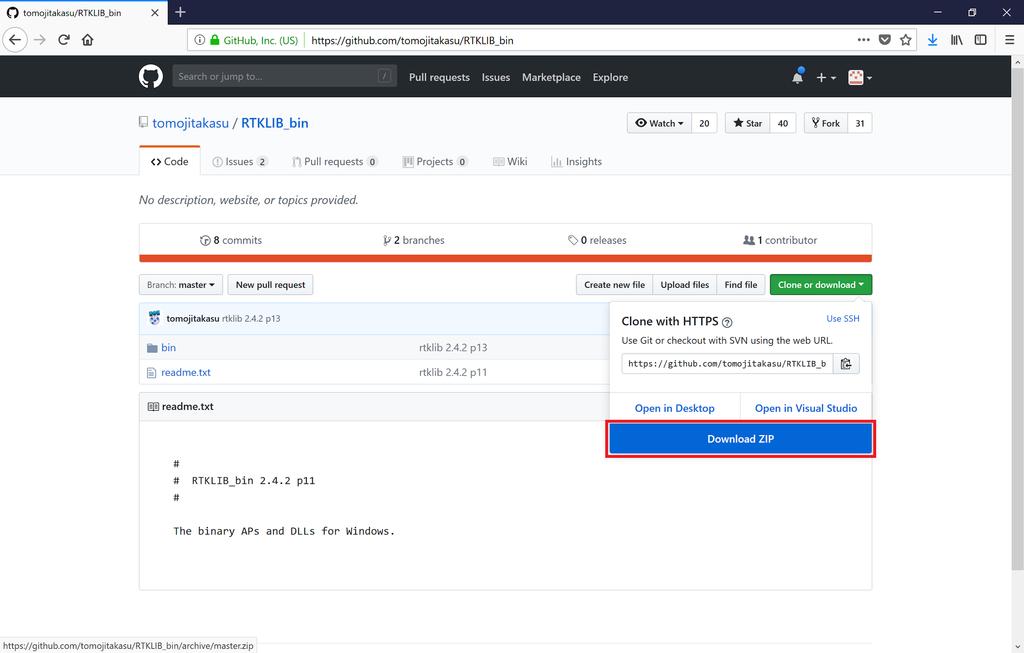View the 1 contributor link
The image size is (1024, 653).
[x=780, y=240]
